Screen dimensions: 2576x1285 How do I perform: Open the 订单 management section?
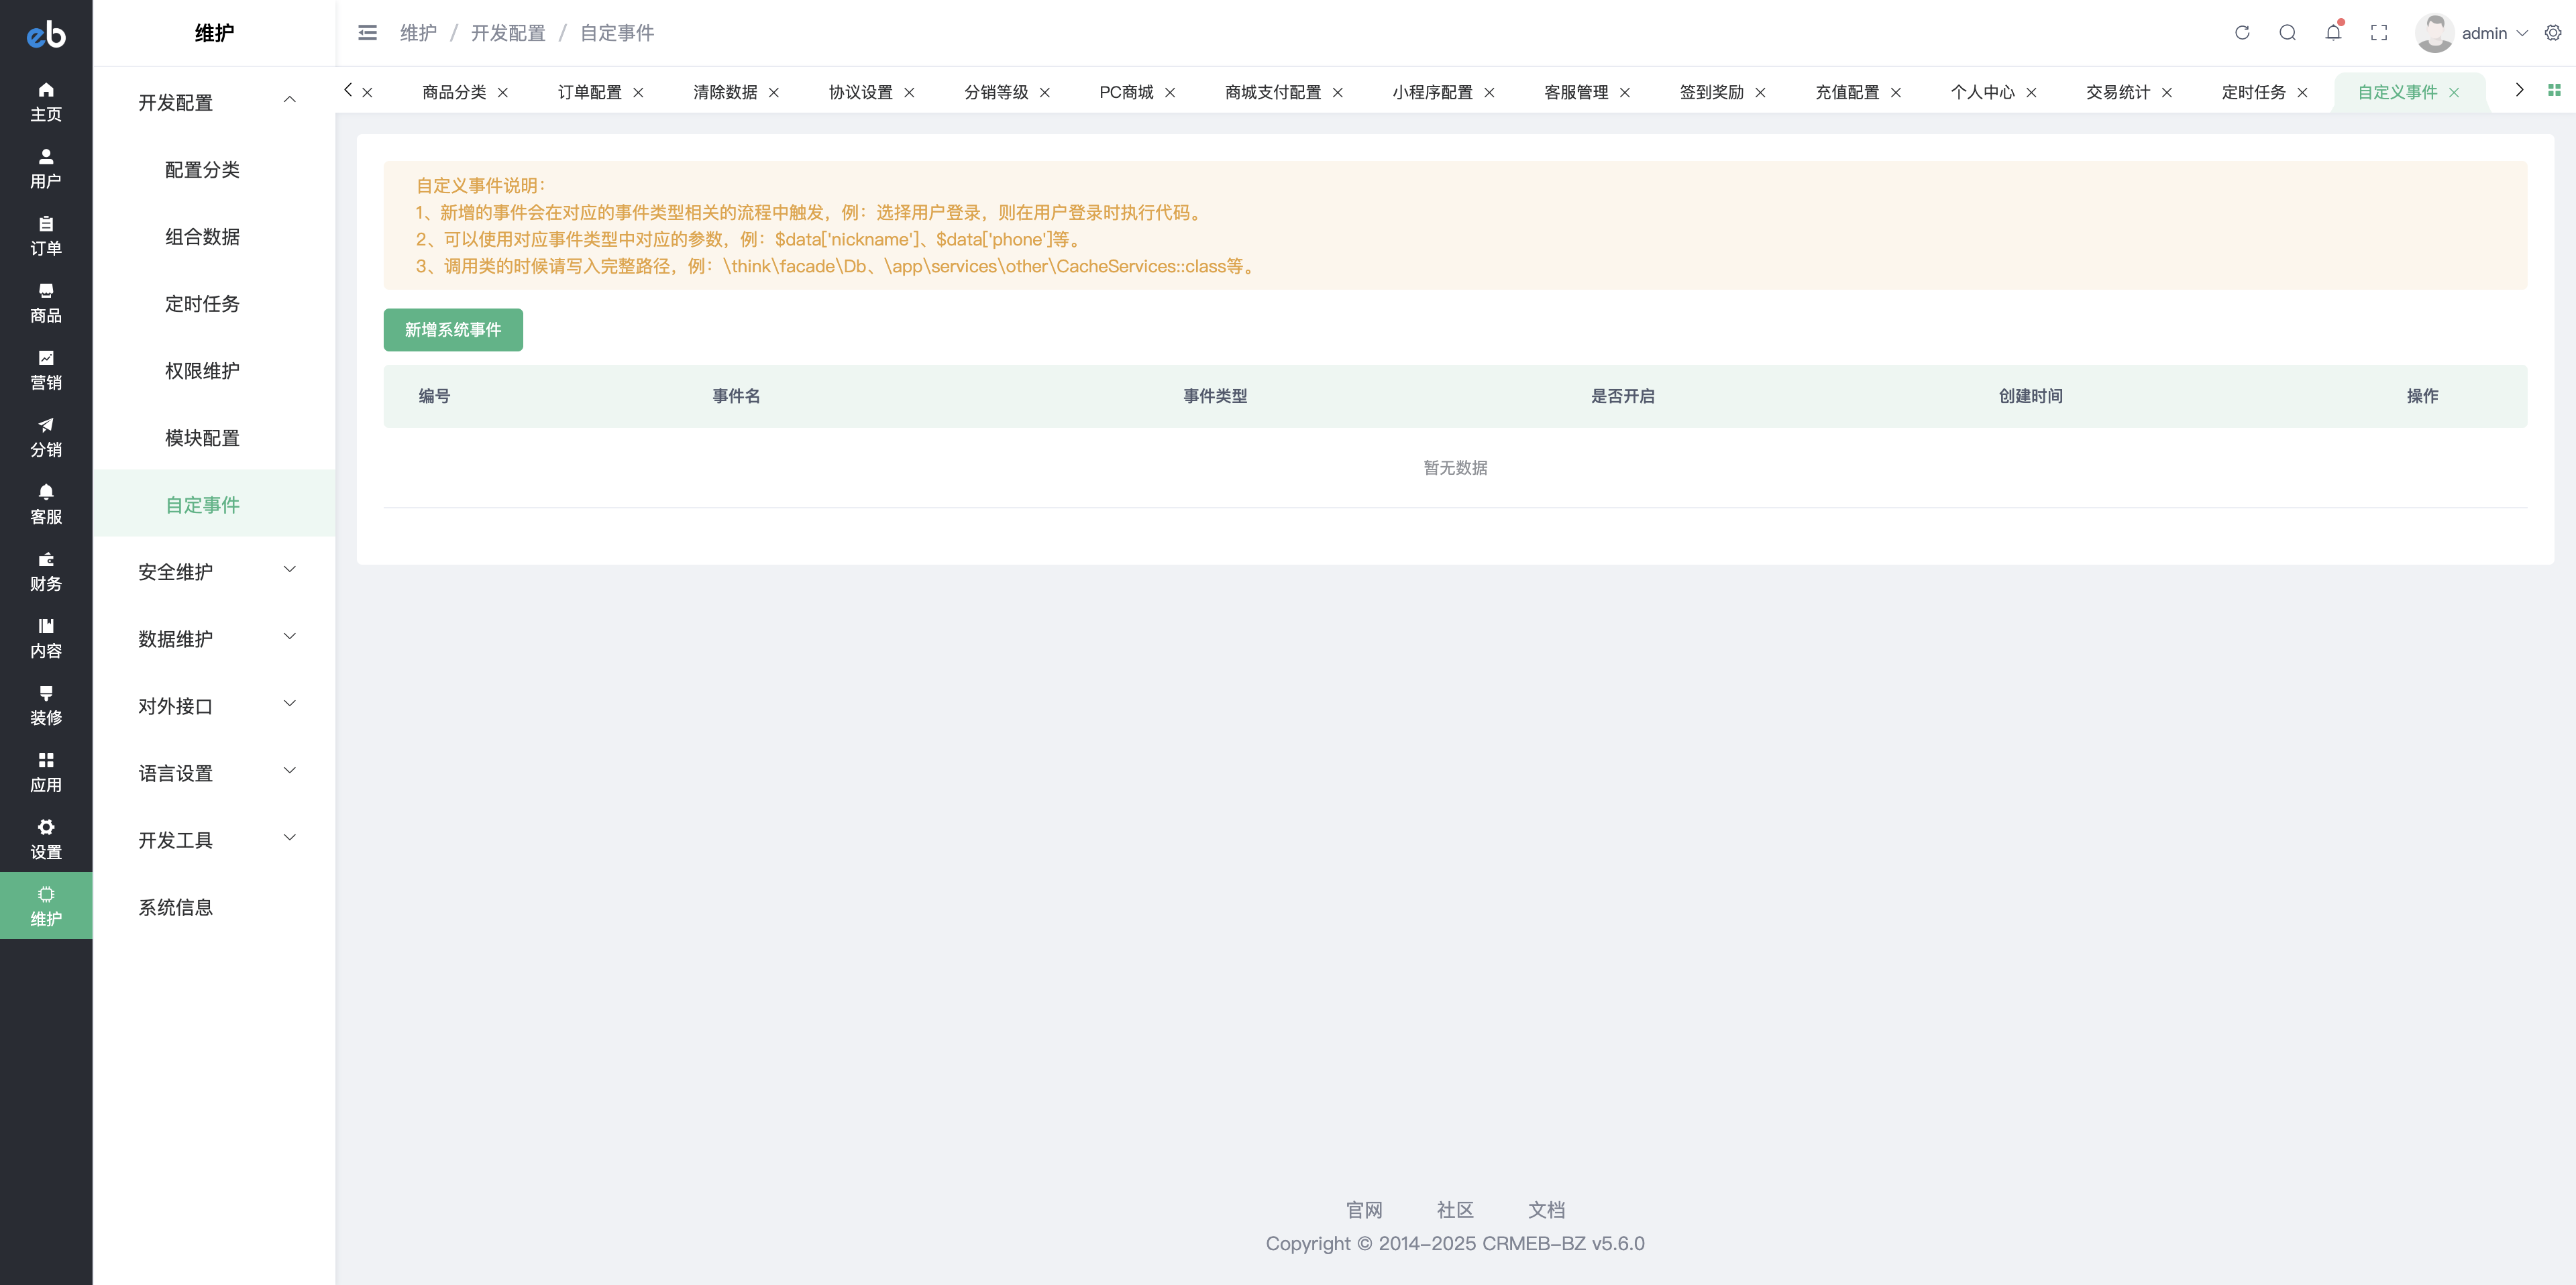pyautogui.click(x=45, y=235)
